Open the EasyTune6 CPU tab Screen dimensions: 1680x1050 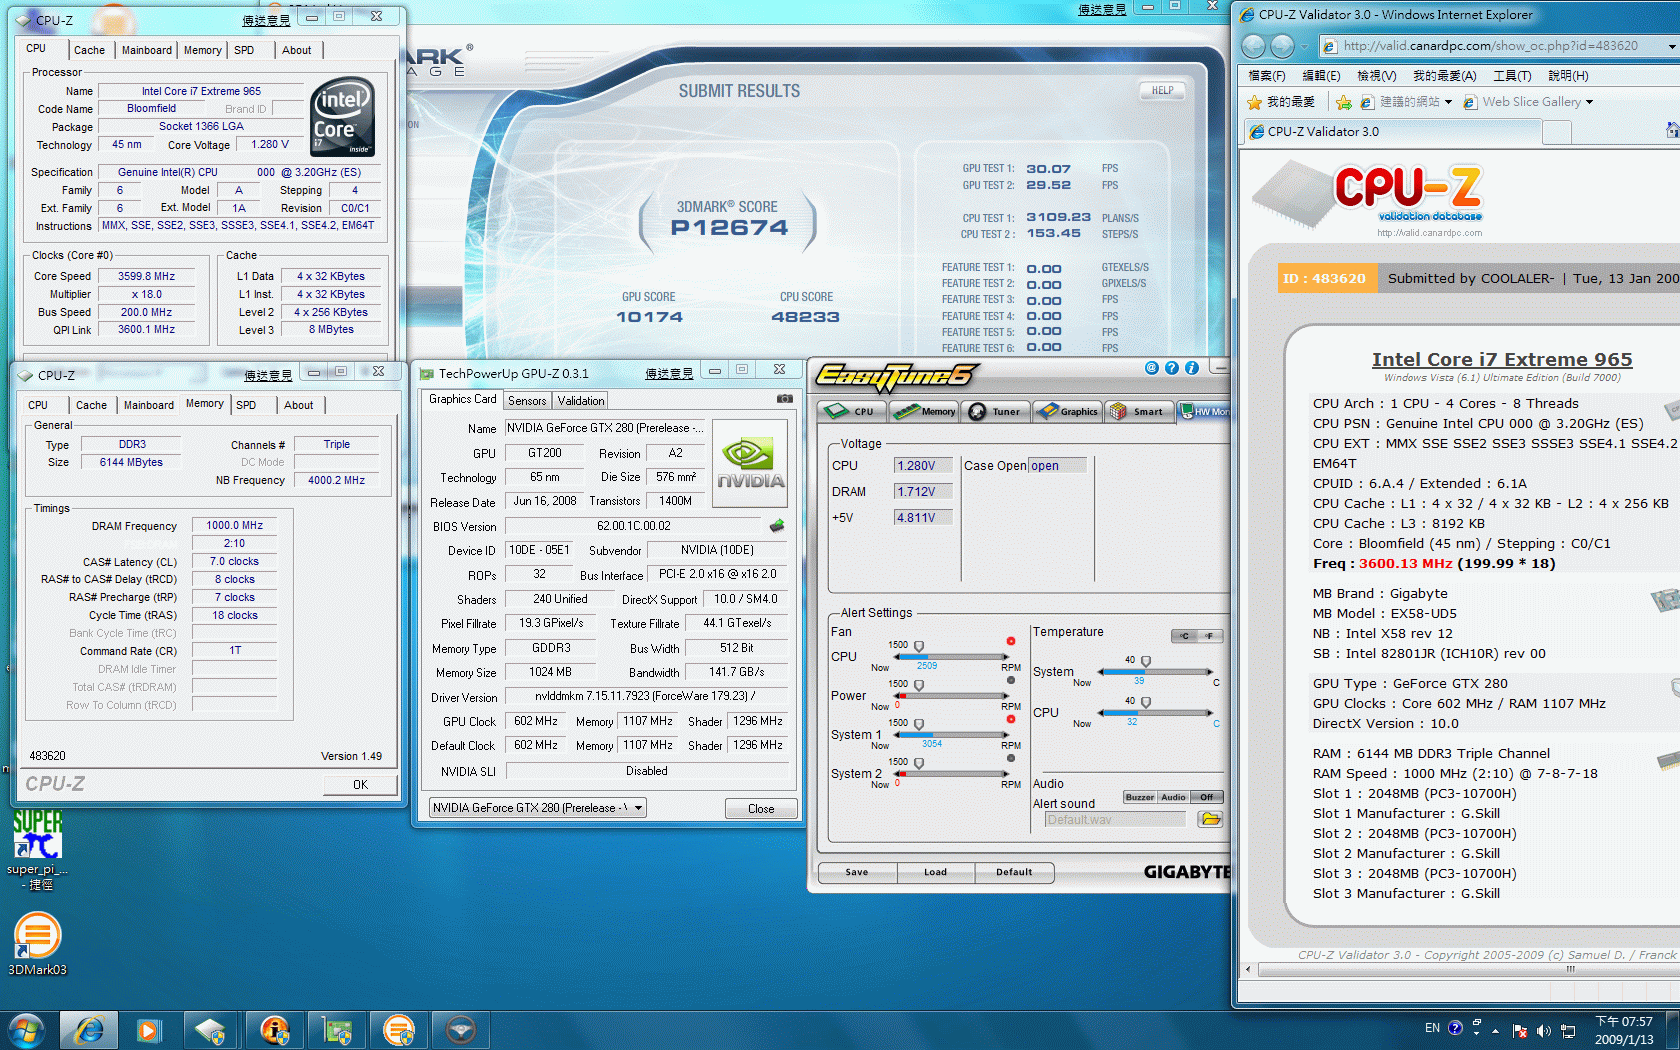(x=851, y=411)
